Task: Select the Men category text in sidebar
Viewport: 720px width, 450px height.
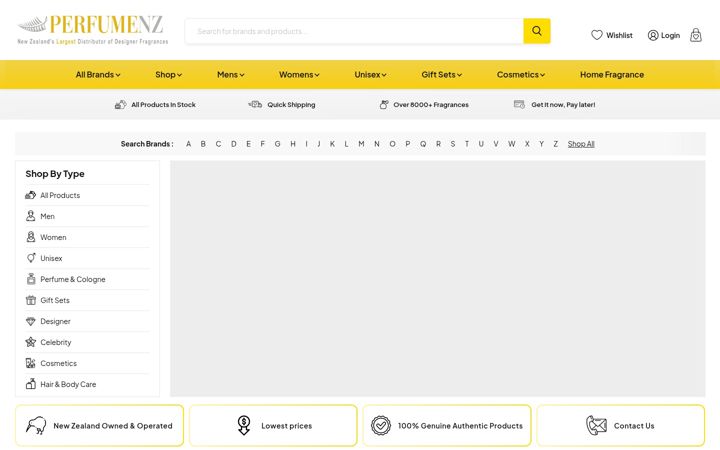Action: (47, 216)
